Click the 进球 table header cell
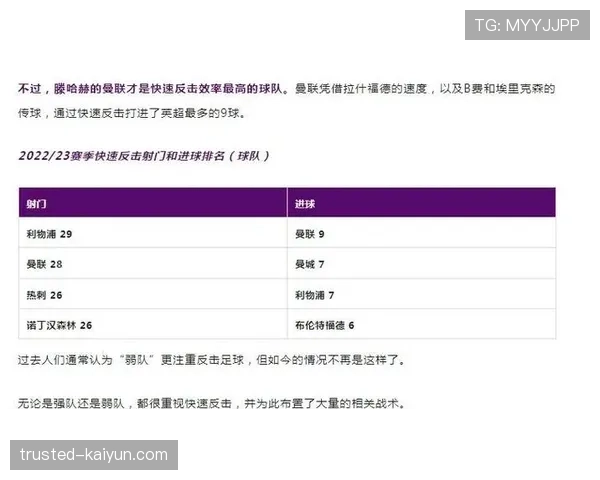Viewport: 600px width, 480px height. [x=421, y=202]
